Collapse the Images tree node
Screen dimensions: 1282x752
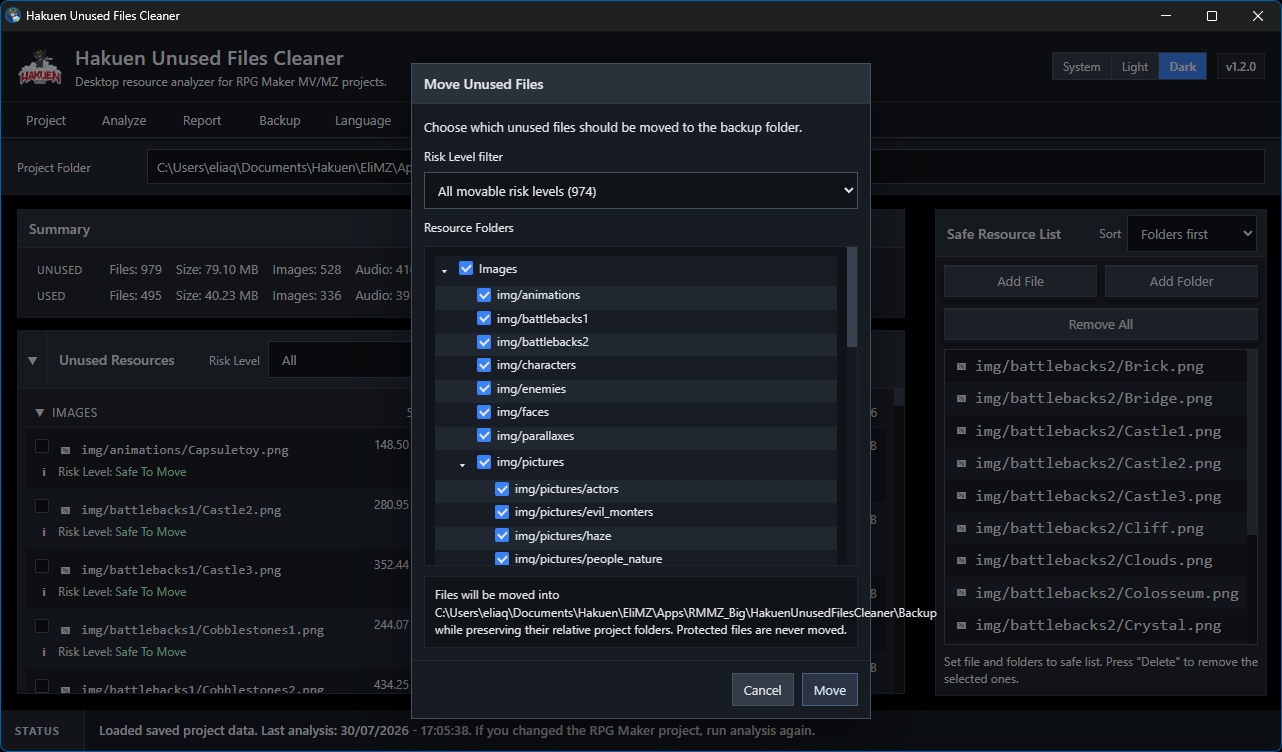tap(444, 270)
